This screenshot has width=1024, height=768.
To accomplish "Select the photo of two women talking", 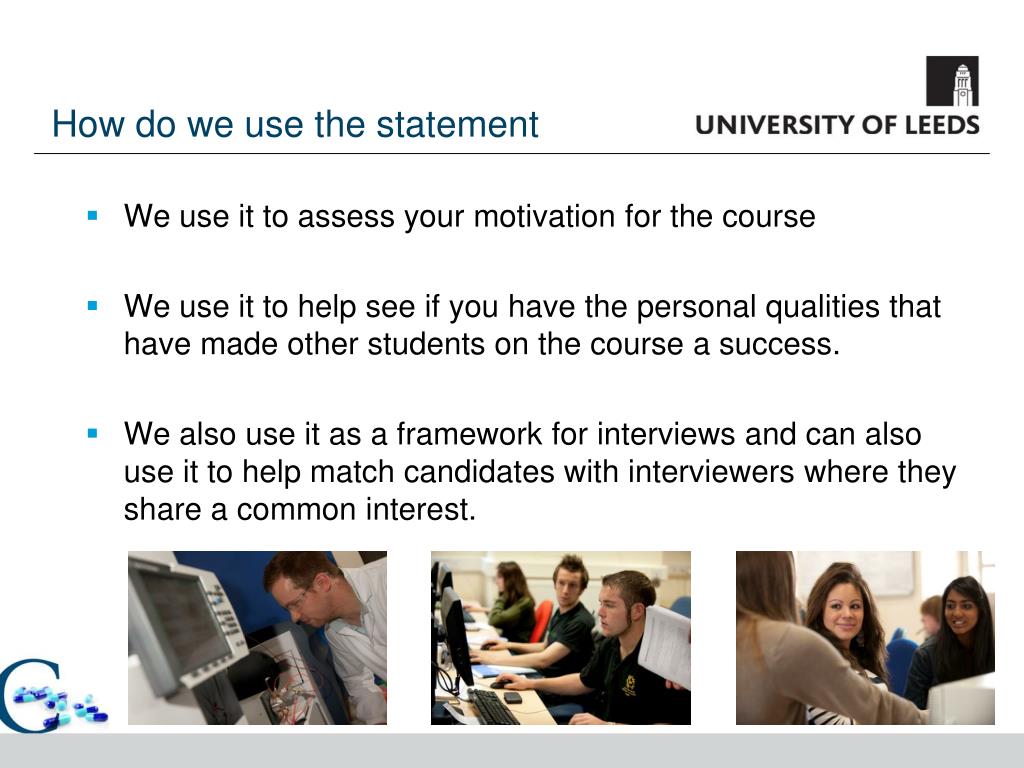I will tap(865, 637).
